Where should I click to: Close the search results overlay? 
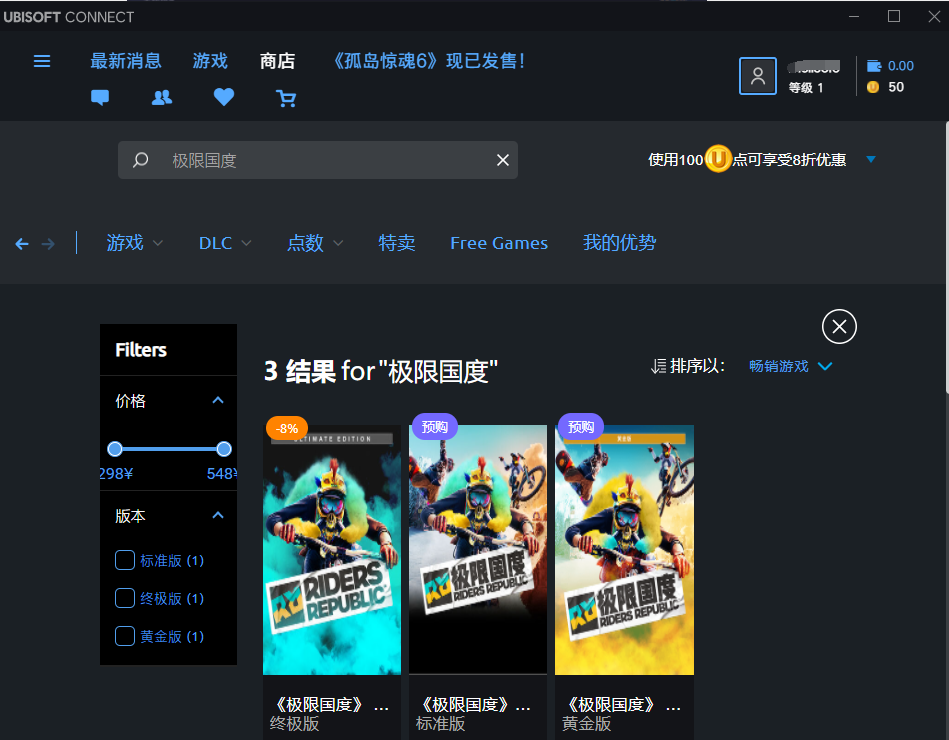click(839, 327)
